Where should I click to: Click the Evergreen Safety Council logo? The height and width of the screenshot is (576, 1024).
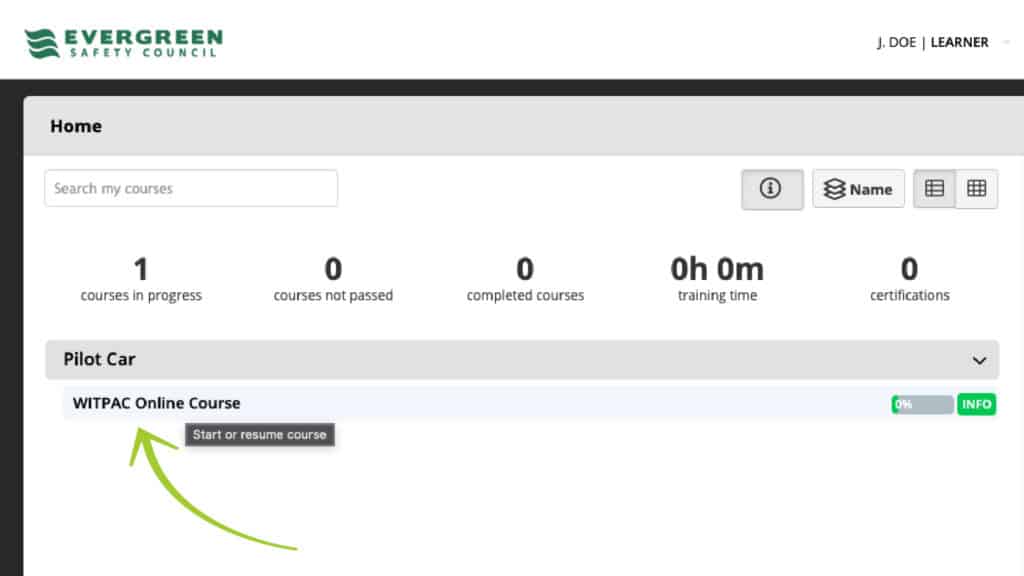[124, 43]
